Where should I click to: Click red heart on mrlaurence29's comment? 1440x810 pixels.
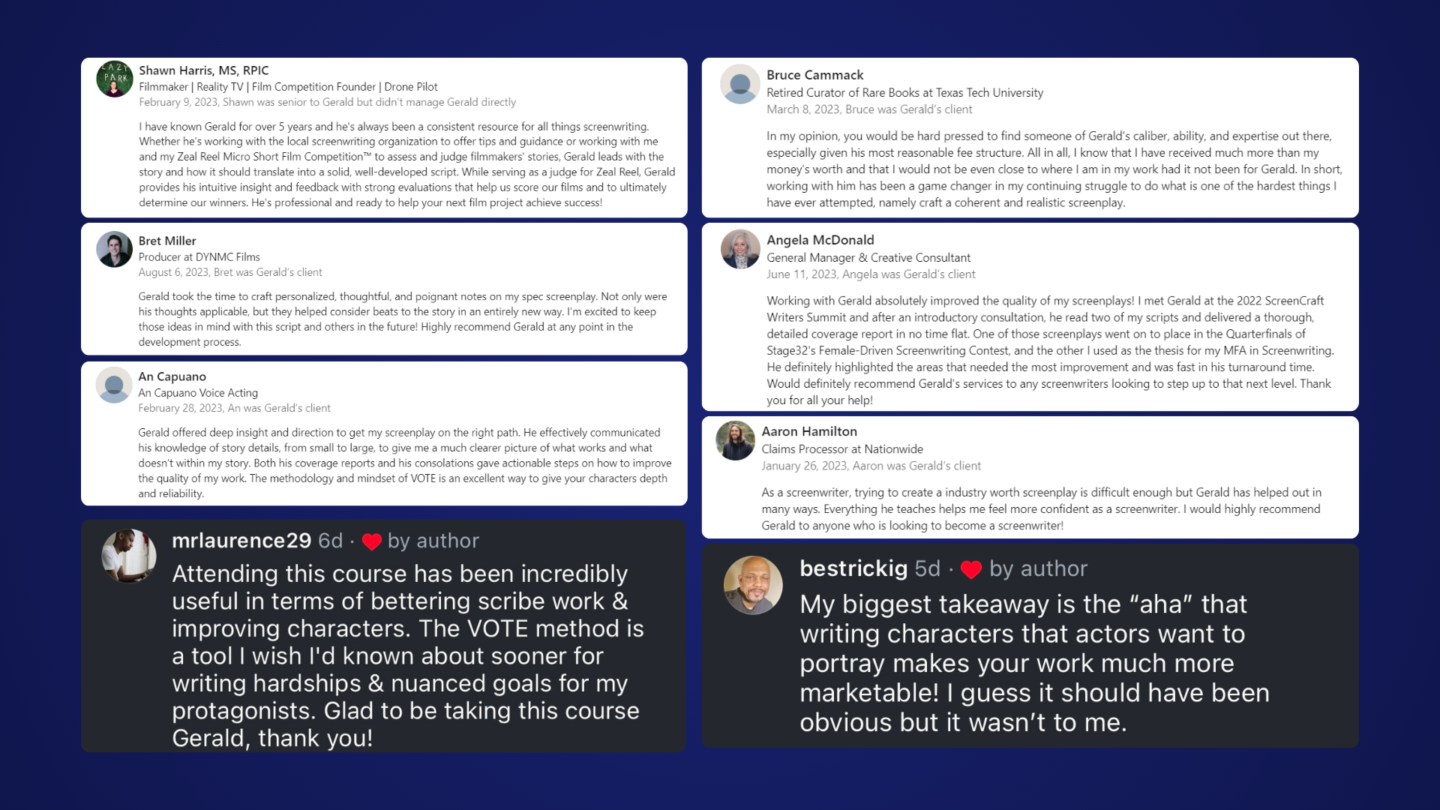click(x=372, y=542)
